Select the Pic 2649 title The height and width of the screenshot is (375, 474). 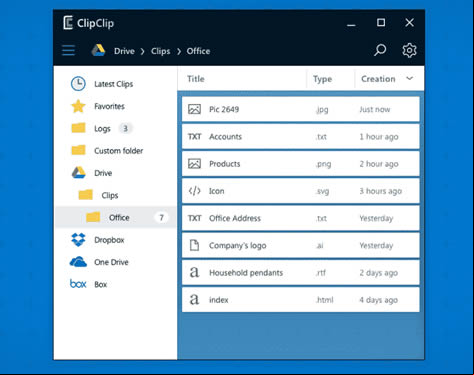point(224,109)
